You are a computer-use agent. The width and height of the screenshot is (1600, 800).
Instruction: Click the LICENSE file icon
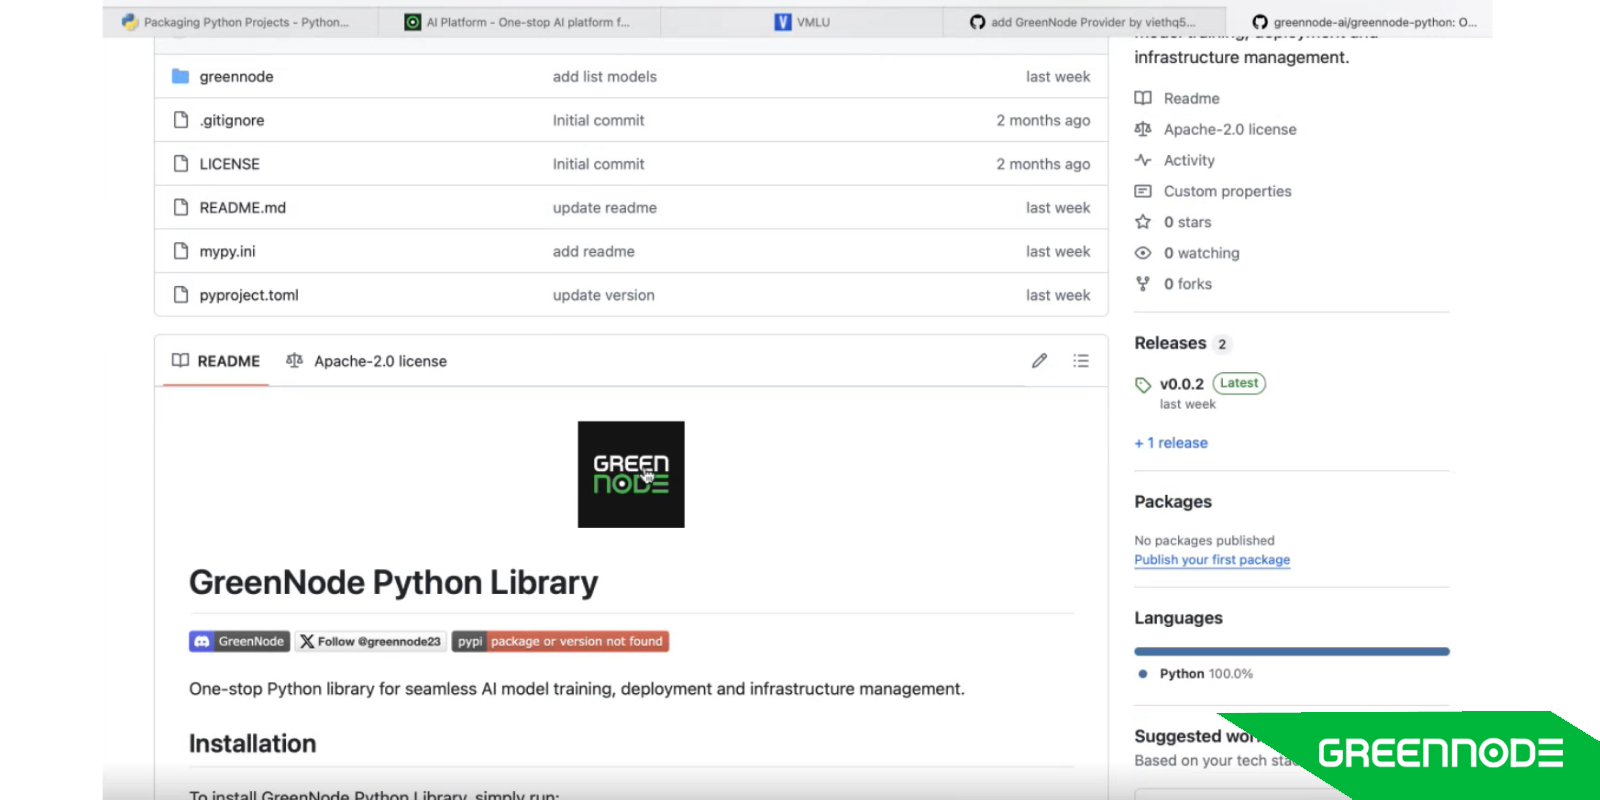point(181,163)
